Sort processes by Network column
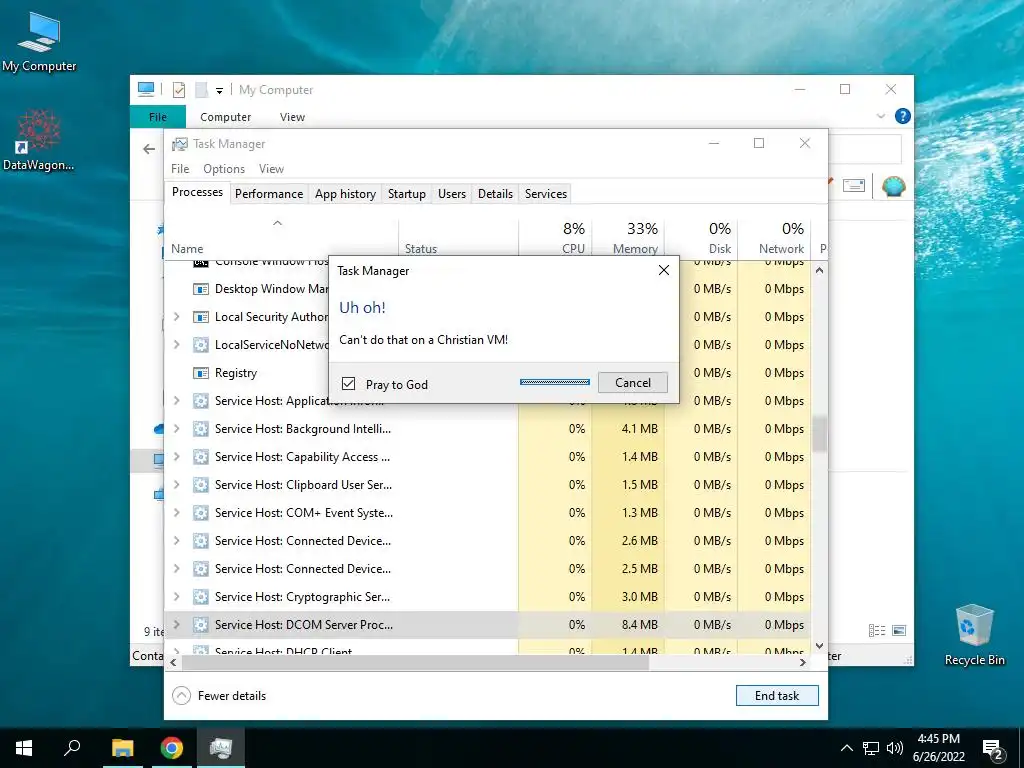Viewport: 1024px width, 768px height. click(x=775, y=238)
